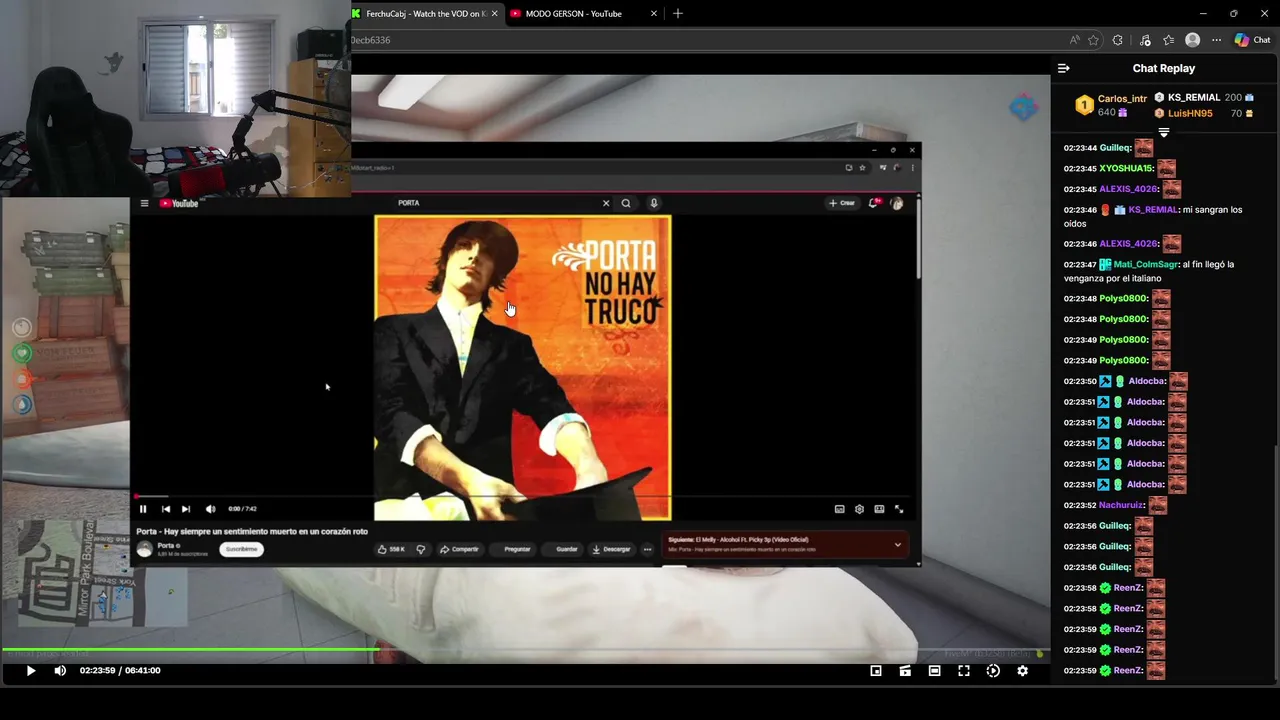Close the MODO GERSON YouTube tab
1280x720 pixels.
click(654, 14)
